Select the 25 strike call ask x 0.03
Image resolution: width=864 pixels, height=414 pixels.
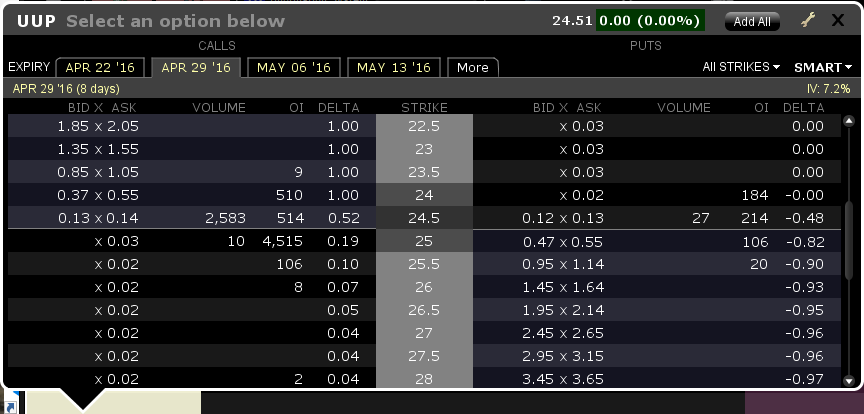116,241
